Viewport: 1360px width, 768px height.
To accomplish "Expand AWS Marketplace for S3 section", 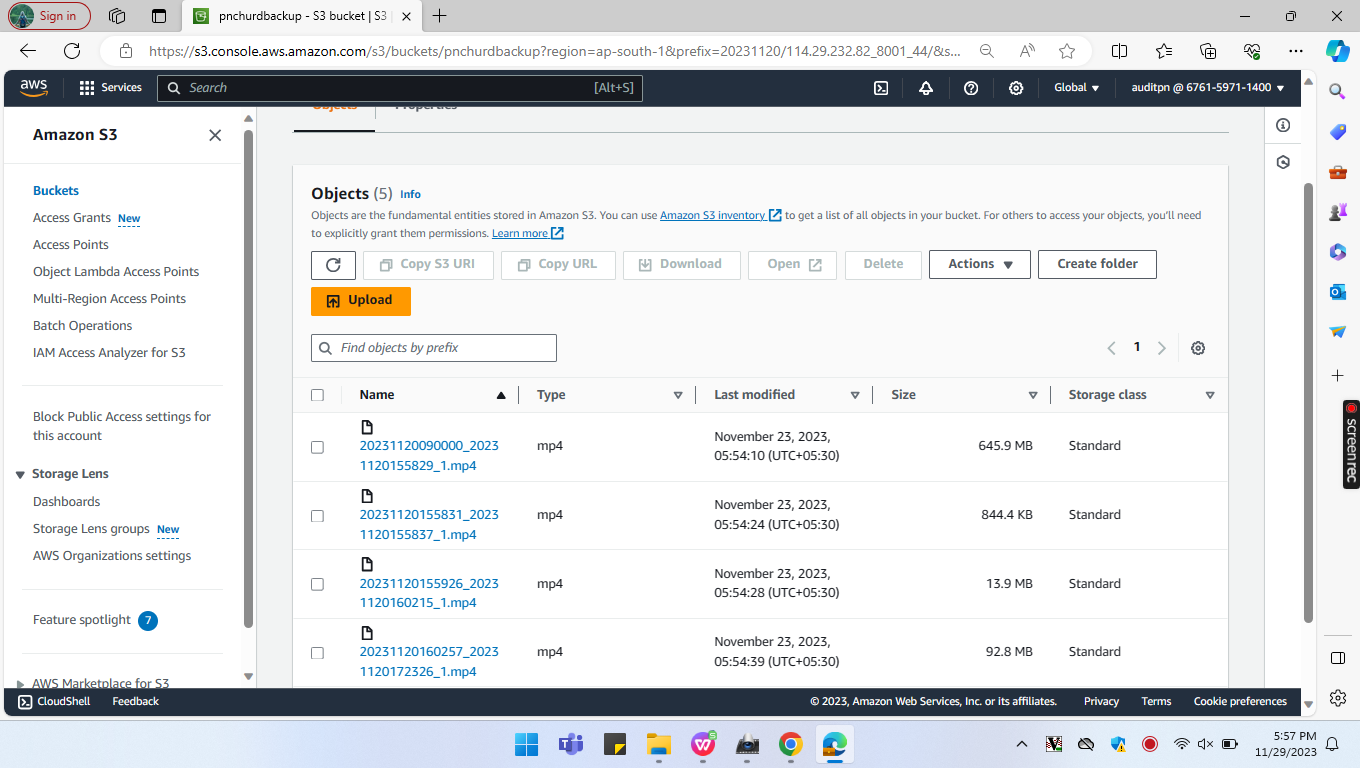I will (22, 684).
